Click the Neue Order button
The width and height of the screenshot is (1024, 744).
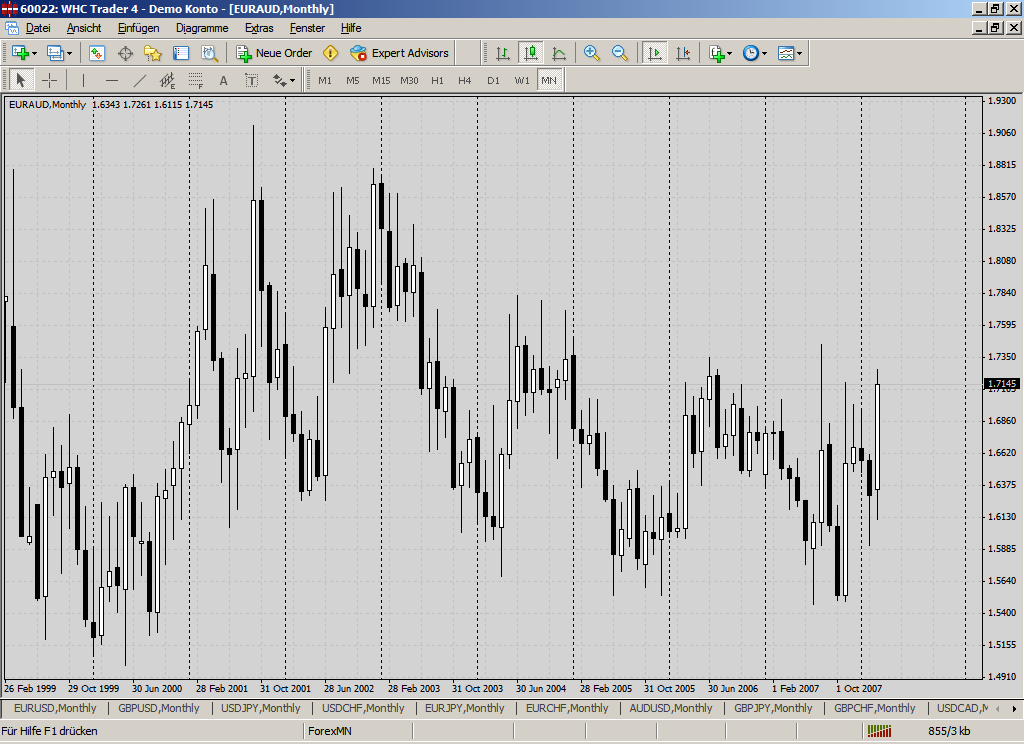pyautogui.click(x=274, y=53)
